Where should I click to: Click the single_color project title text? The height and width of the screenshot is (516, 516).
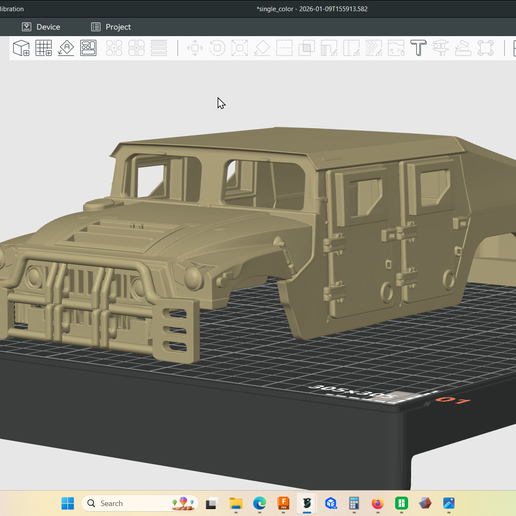(312, 9)
